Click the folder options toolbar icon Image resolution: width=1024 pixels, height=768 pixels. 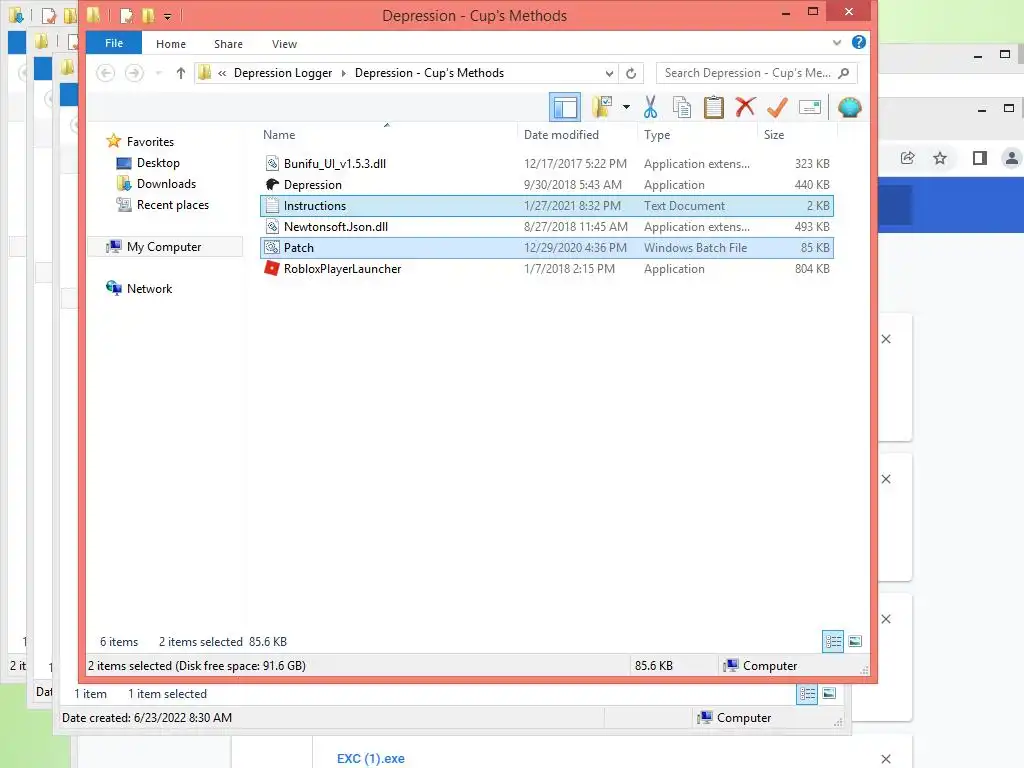point(601,107)
